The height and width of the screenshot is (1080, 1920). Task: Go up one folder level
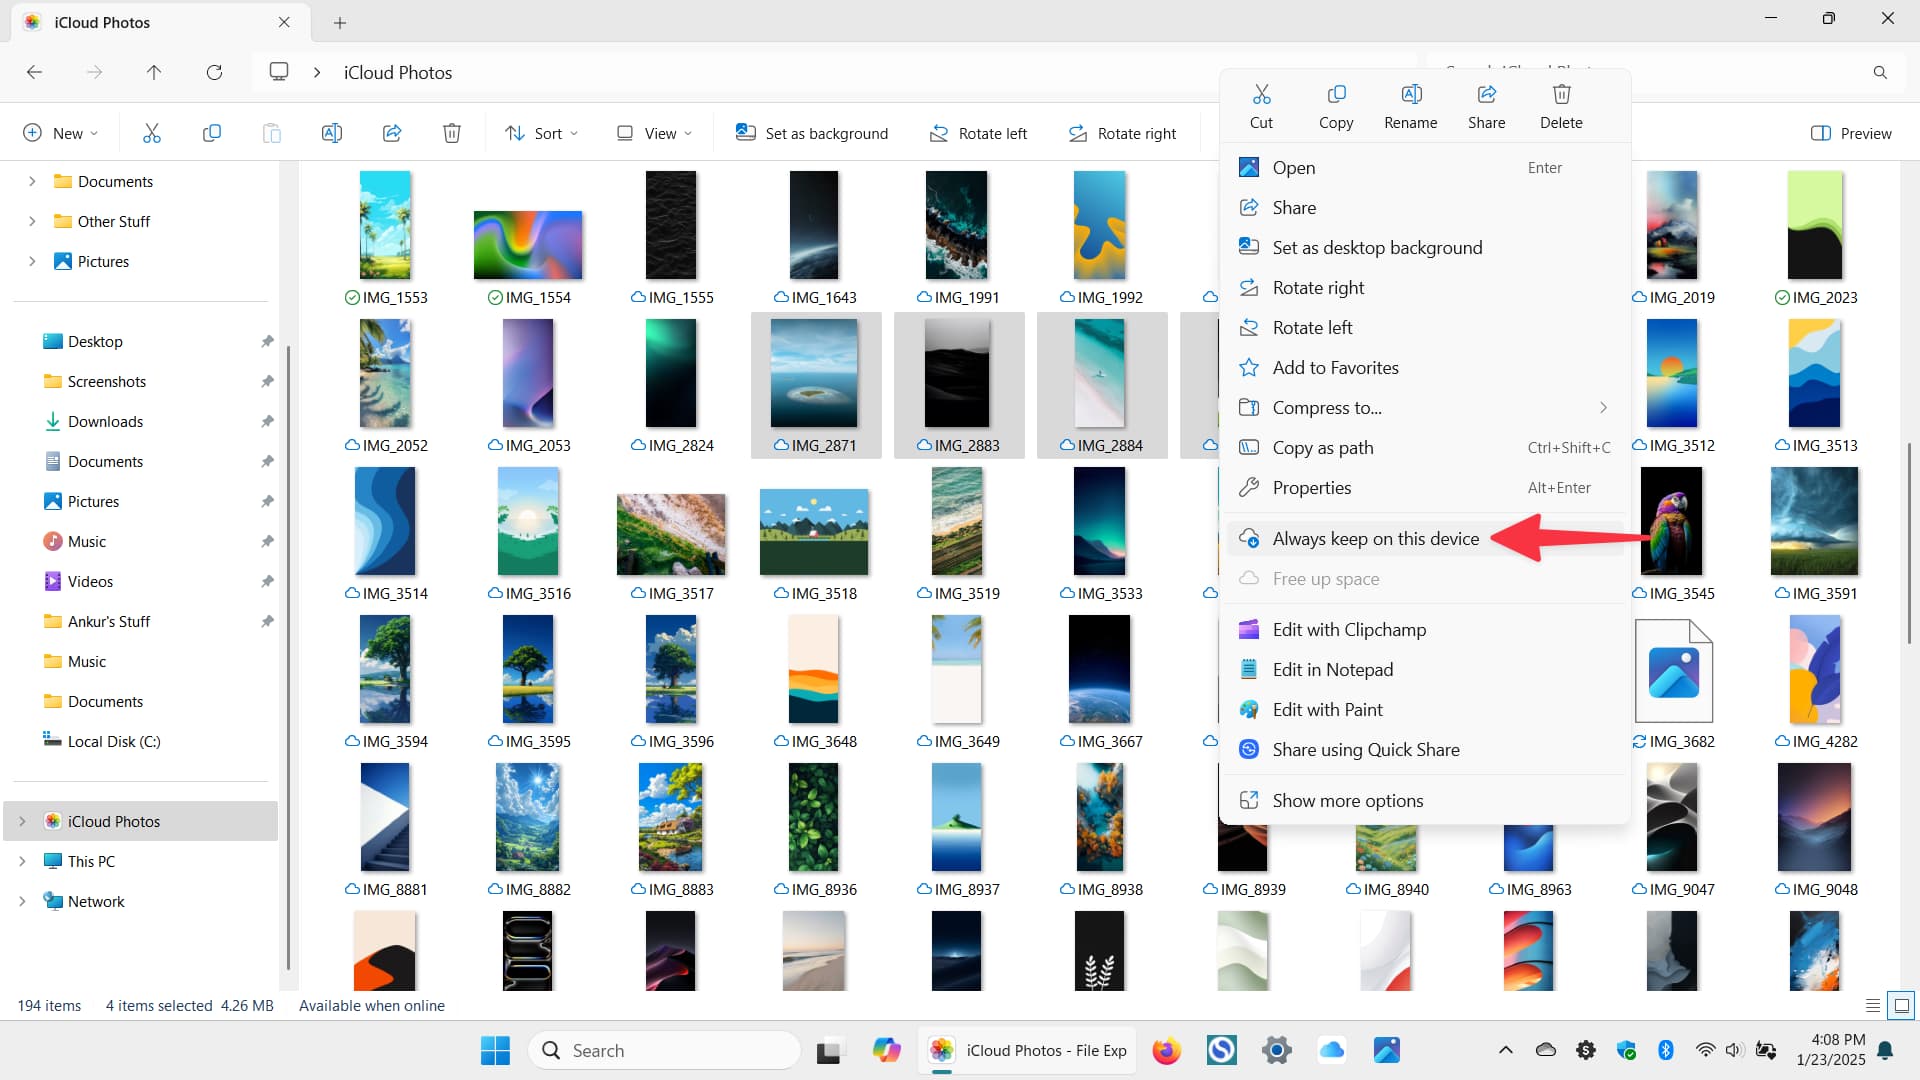(x=154, y=72)
